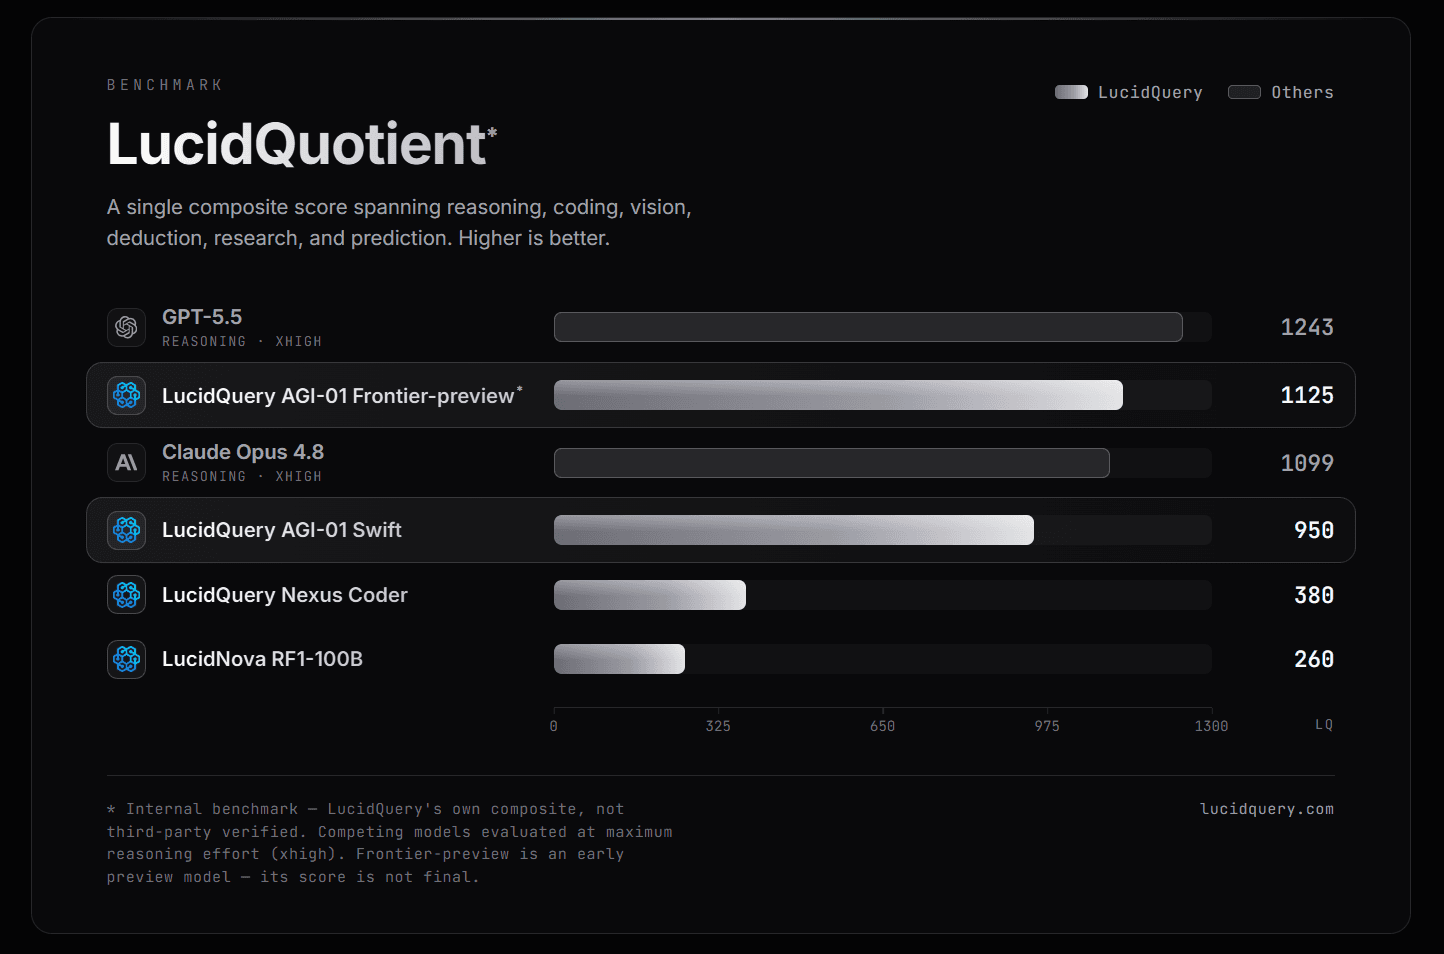Click the LucidNova RF1-100B score bar
The height and width of the screenshot is (954, 1444).
click(619, 659)
